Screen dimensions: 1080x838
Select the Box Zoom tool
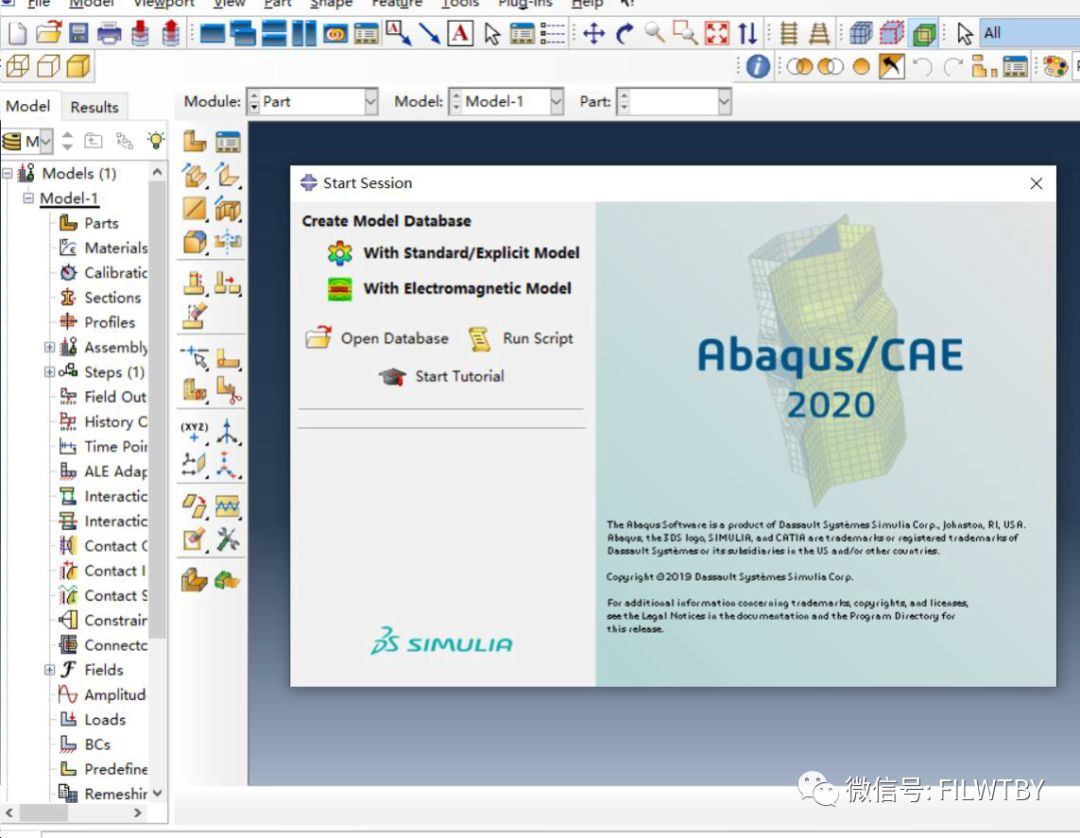pos(685,33)
